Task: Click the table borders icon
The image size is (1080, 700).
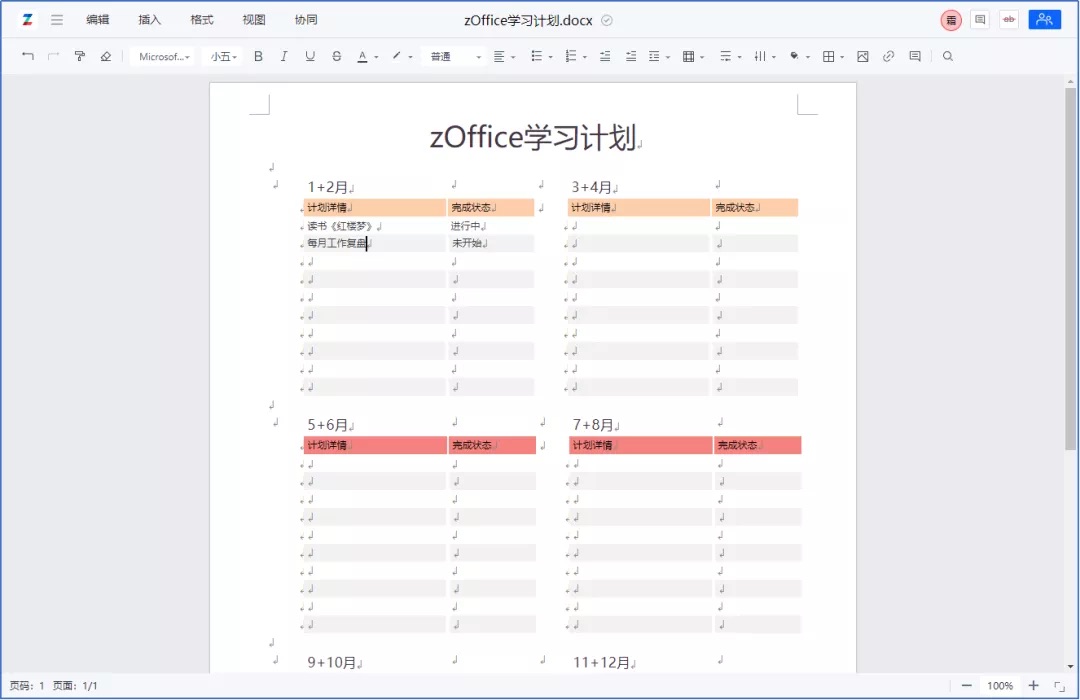Action: (x=829, y=56)
